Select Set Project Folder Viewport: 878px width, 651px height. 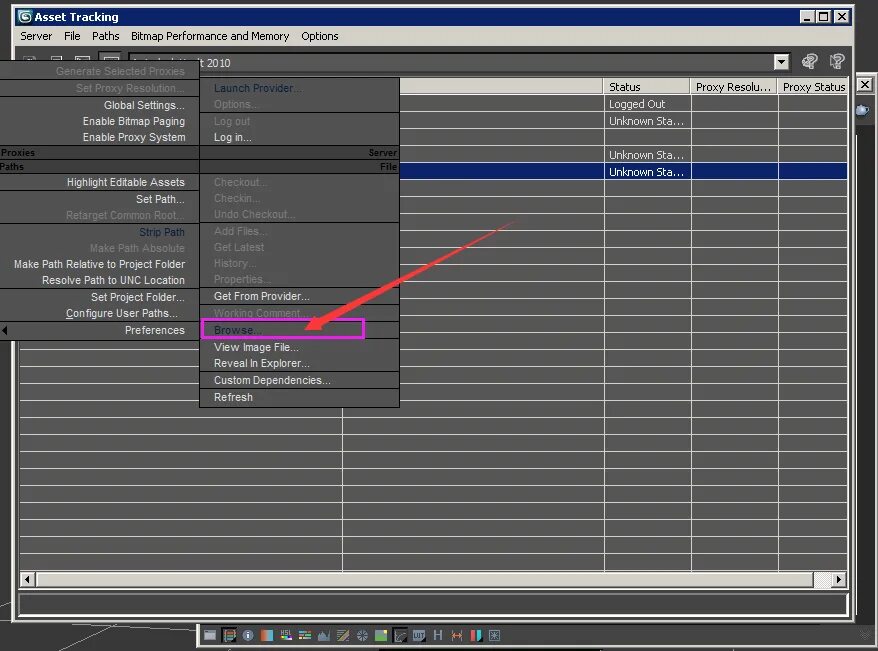pyautogui.click(x=137, y=297)
